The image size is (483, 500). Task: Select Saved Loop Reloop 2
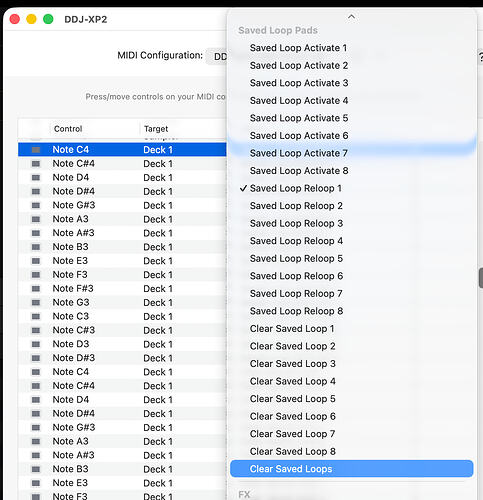click(351, 206)
